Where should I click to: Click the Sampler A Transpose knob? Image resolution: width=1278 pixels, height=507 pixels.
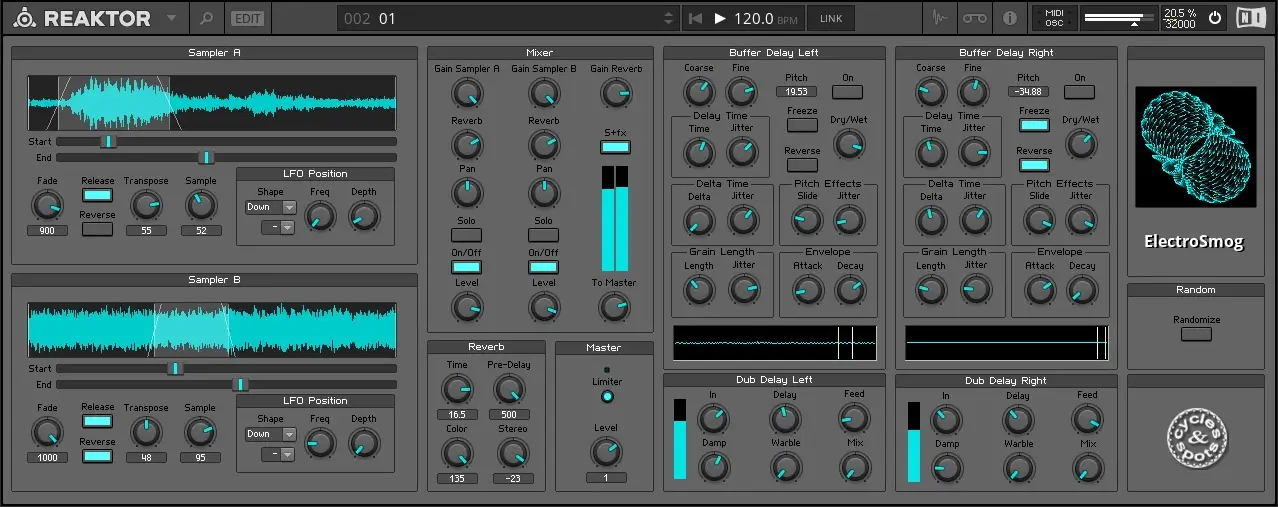click(146, 206)
